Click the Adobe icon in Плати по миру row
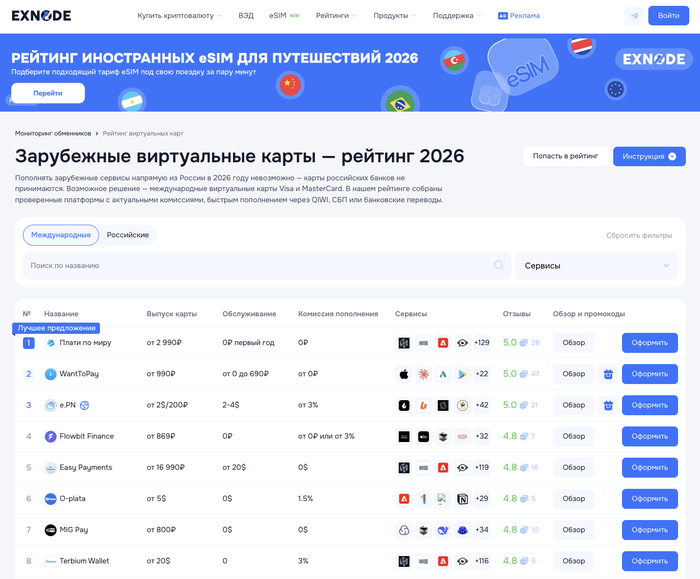The height and width of the screenshot is (579, 700). pos(443,343)
